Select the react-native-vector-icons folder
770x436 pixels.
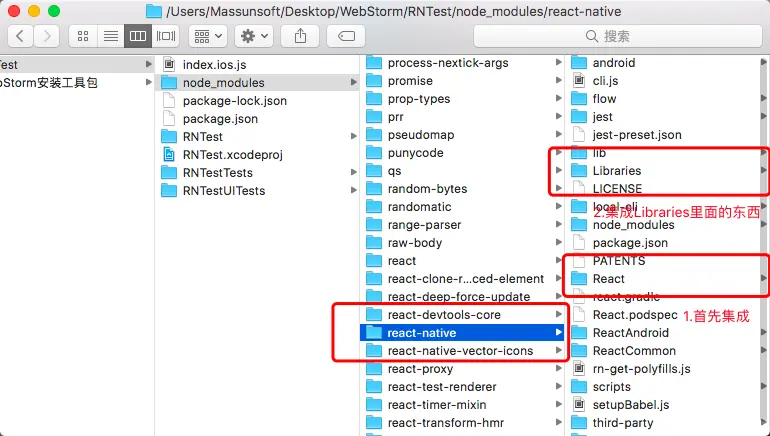point(463,351)
